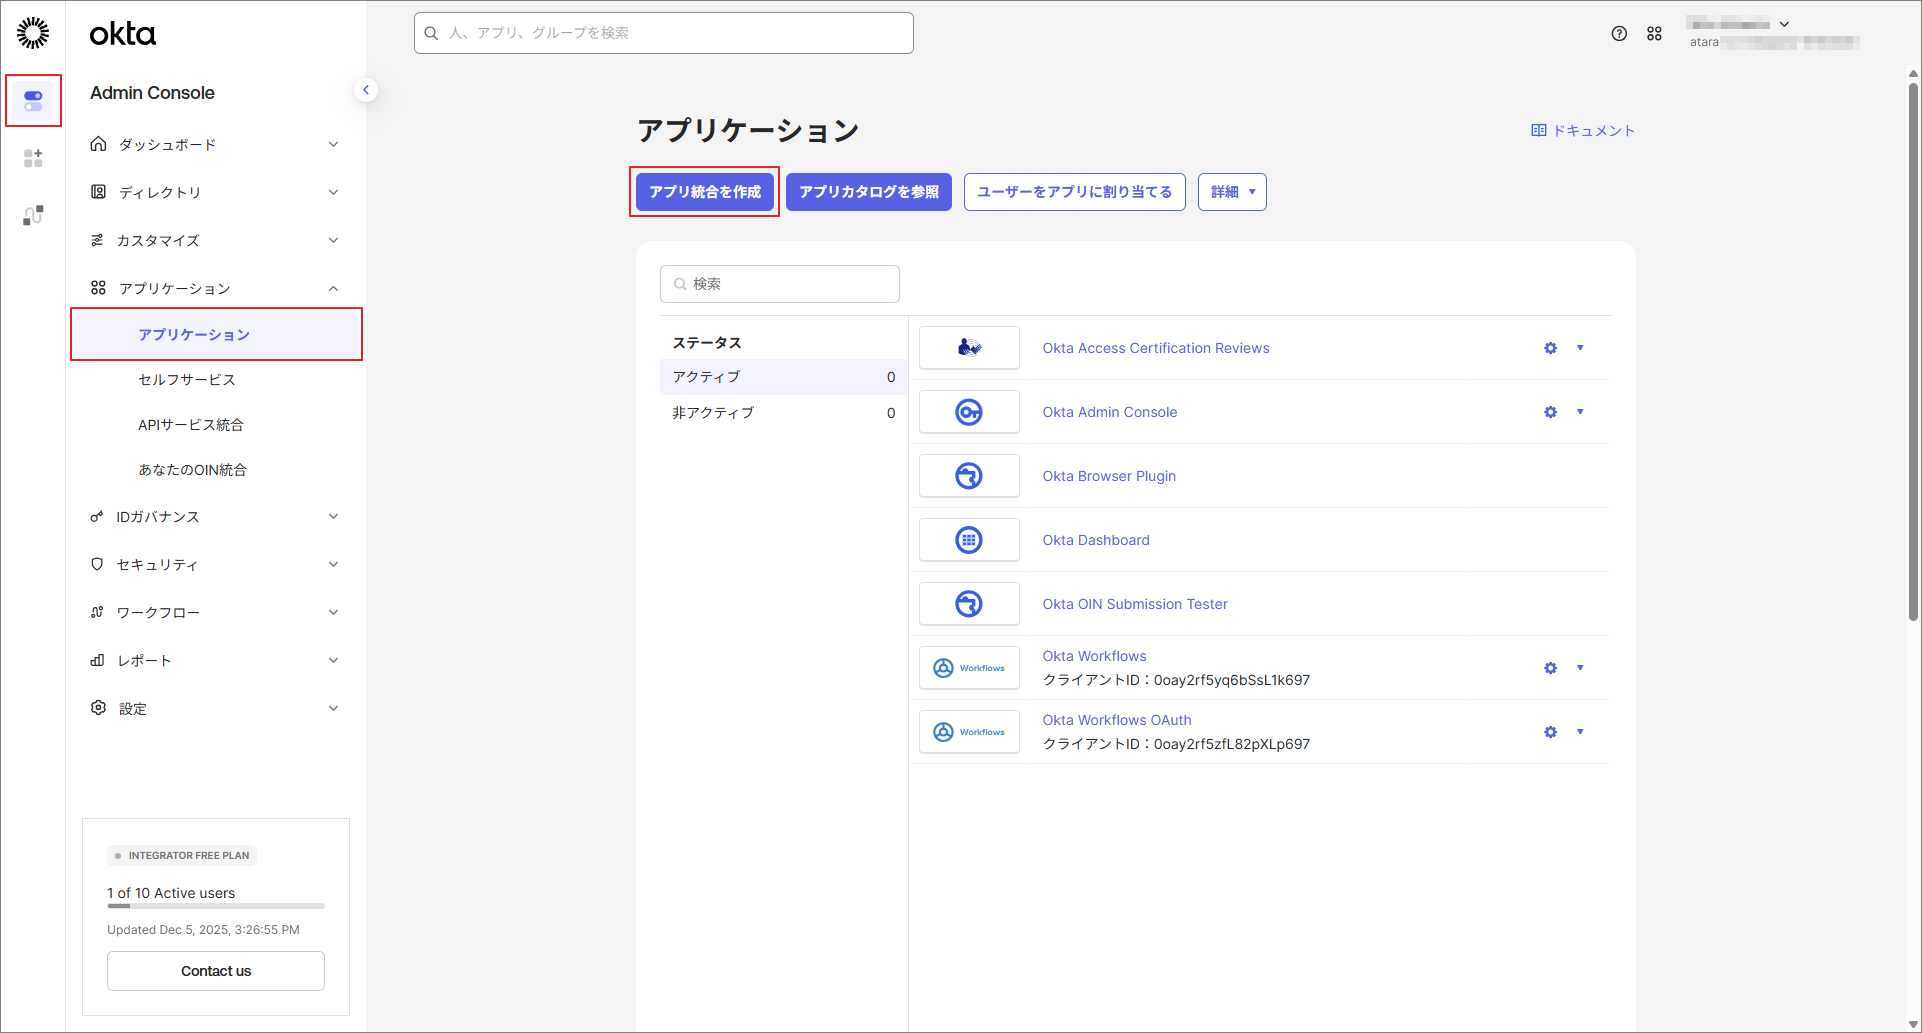Open the Okta Browser Plugin link
The image size is (1922, 1033).
coord(1109,476)
